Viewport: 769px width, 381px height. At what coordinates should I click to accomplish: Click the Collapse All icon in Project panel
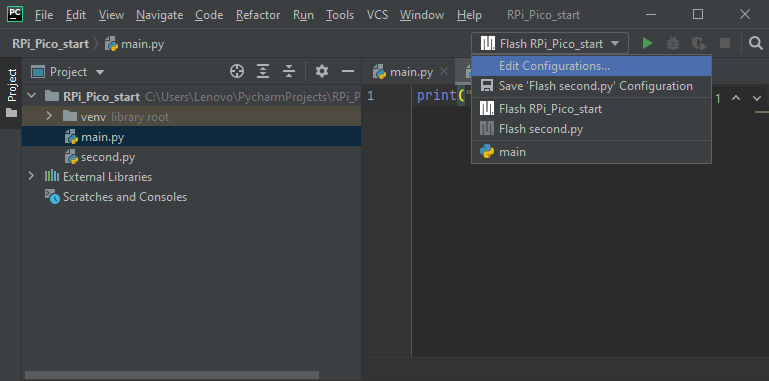(x=289, y=72)
